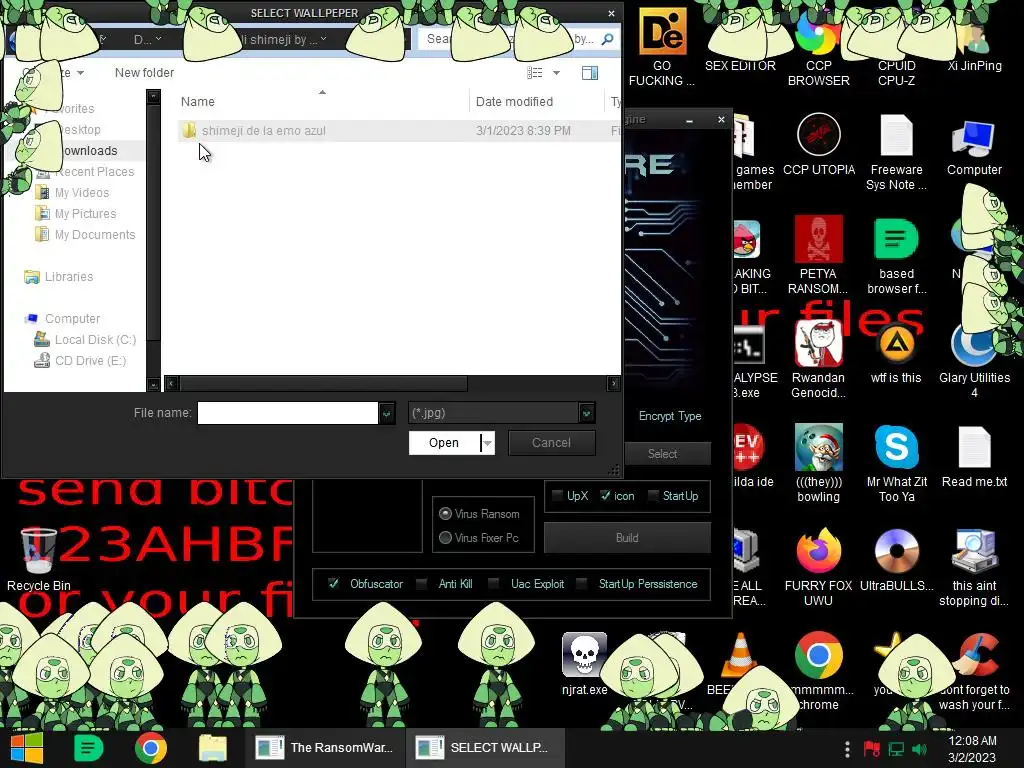Enable the UpX checkbox
This screenshot has width=1024, height=768.
558,496
